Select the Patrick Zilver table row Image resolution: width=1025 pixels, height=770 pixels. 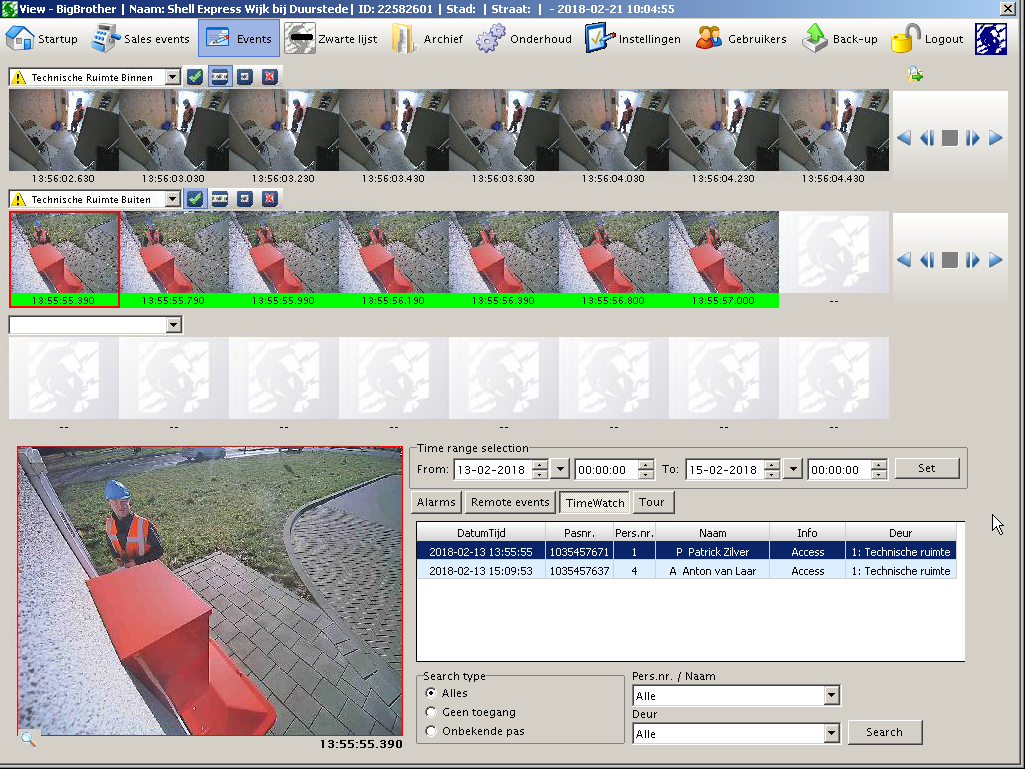[x=686, y=552]
